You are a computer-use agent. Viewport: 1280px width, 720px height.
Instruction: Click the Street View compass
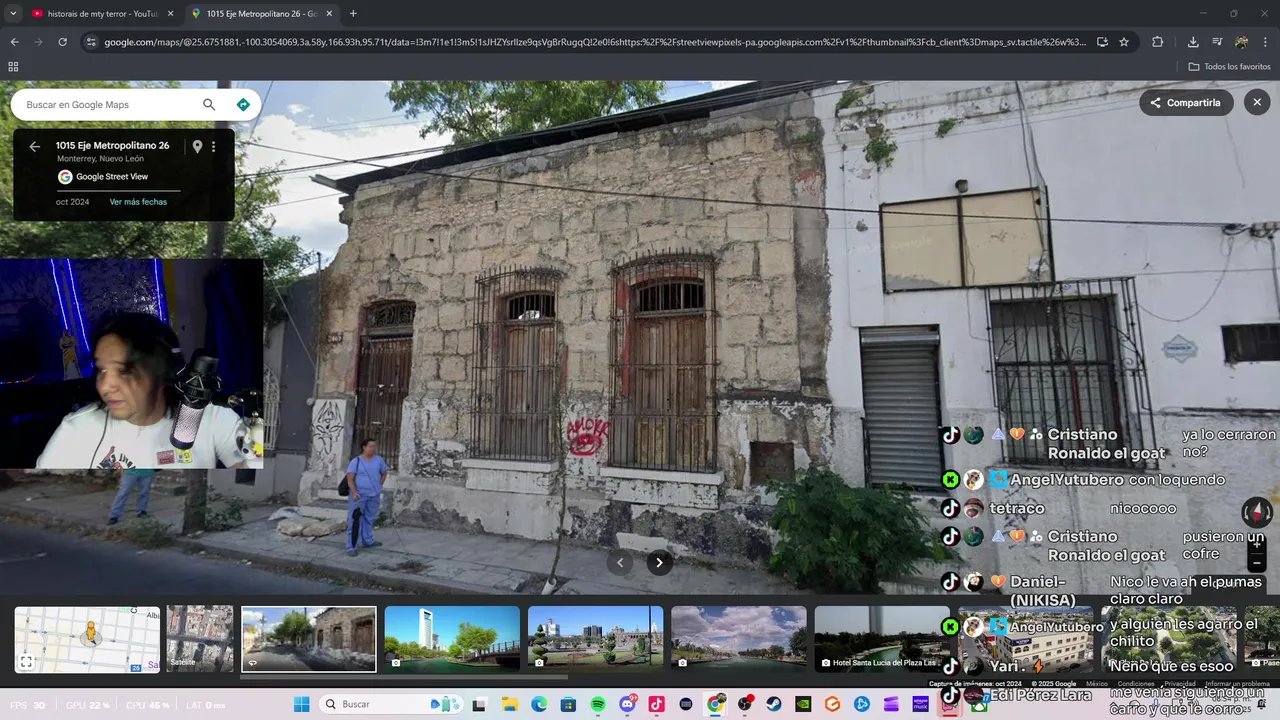click(x=1257, y=513)
